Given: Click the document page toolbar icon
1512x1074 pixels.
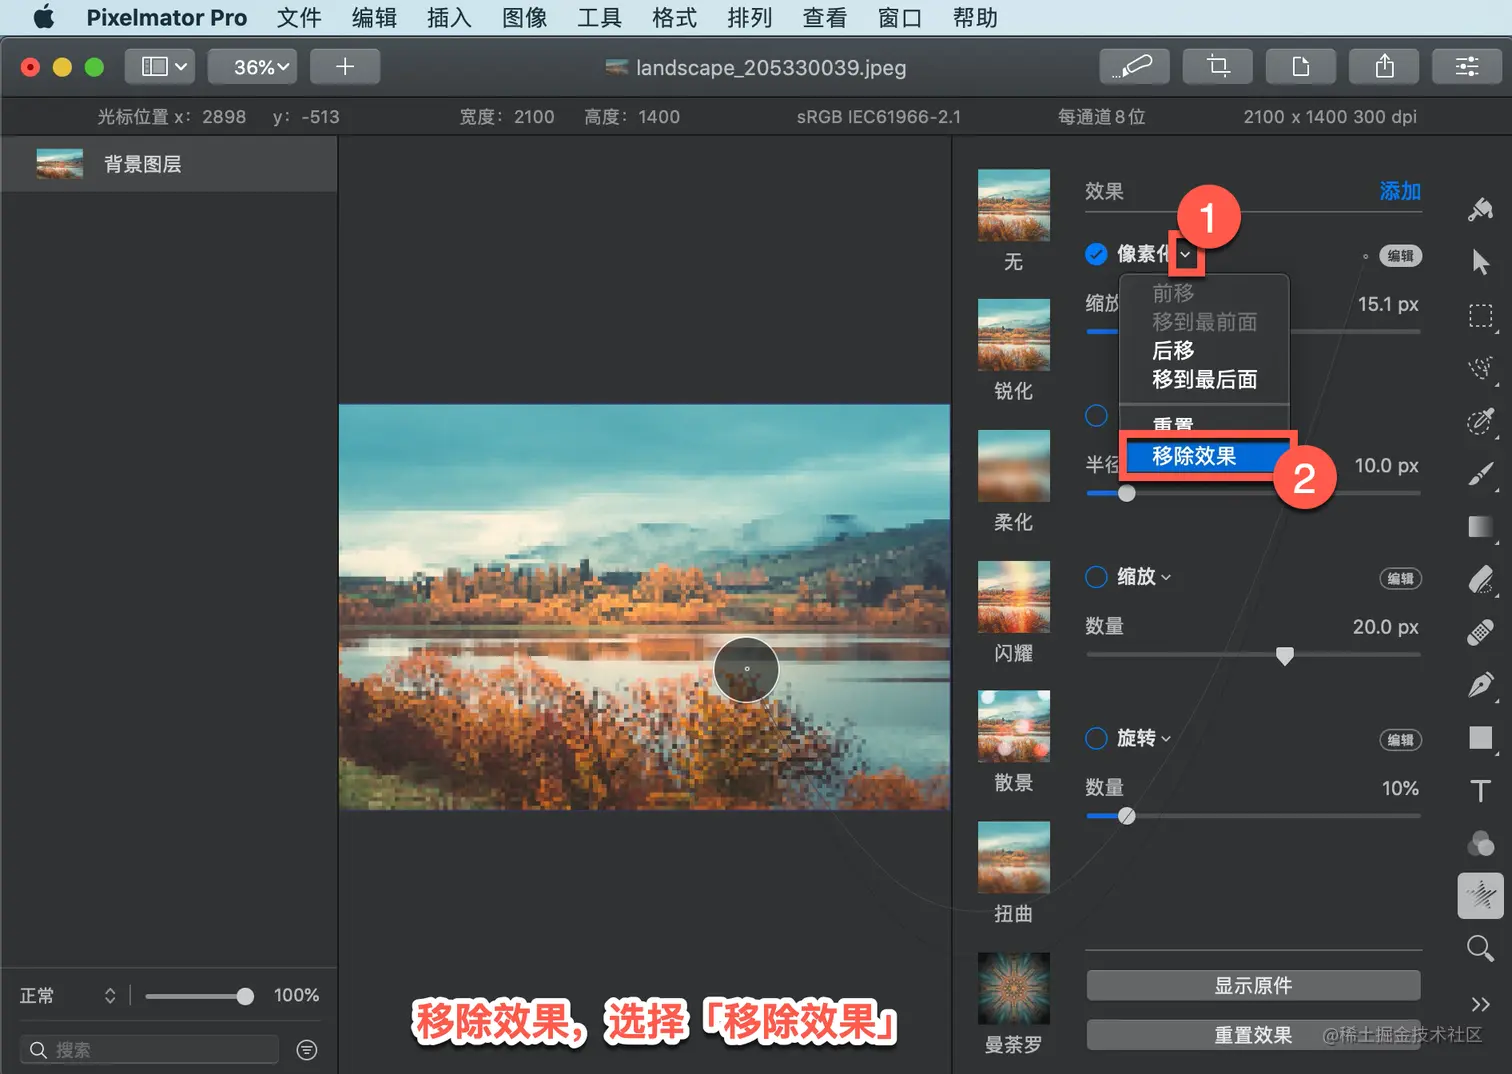Looking at the screenshot, I should point(1301,67).
